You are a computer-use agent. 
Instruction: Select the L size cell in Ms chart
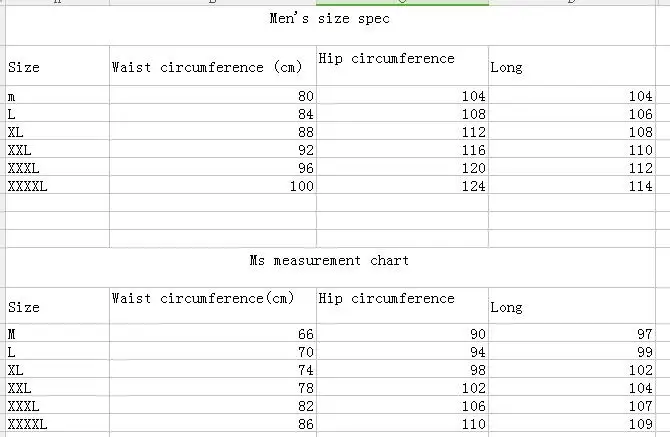(x=57, y=351)
